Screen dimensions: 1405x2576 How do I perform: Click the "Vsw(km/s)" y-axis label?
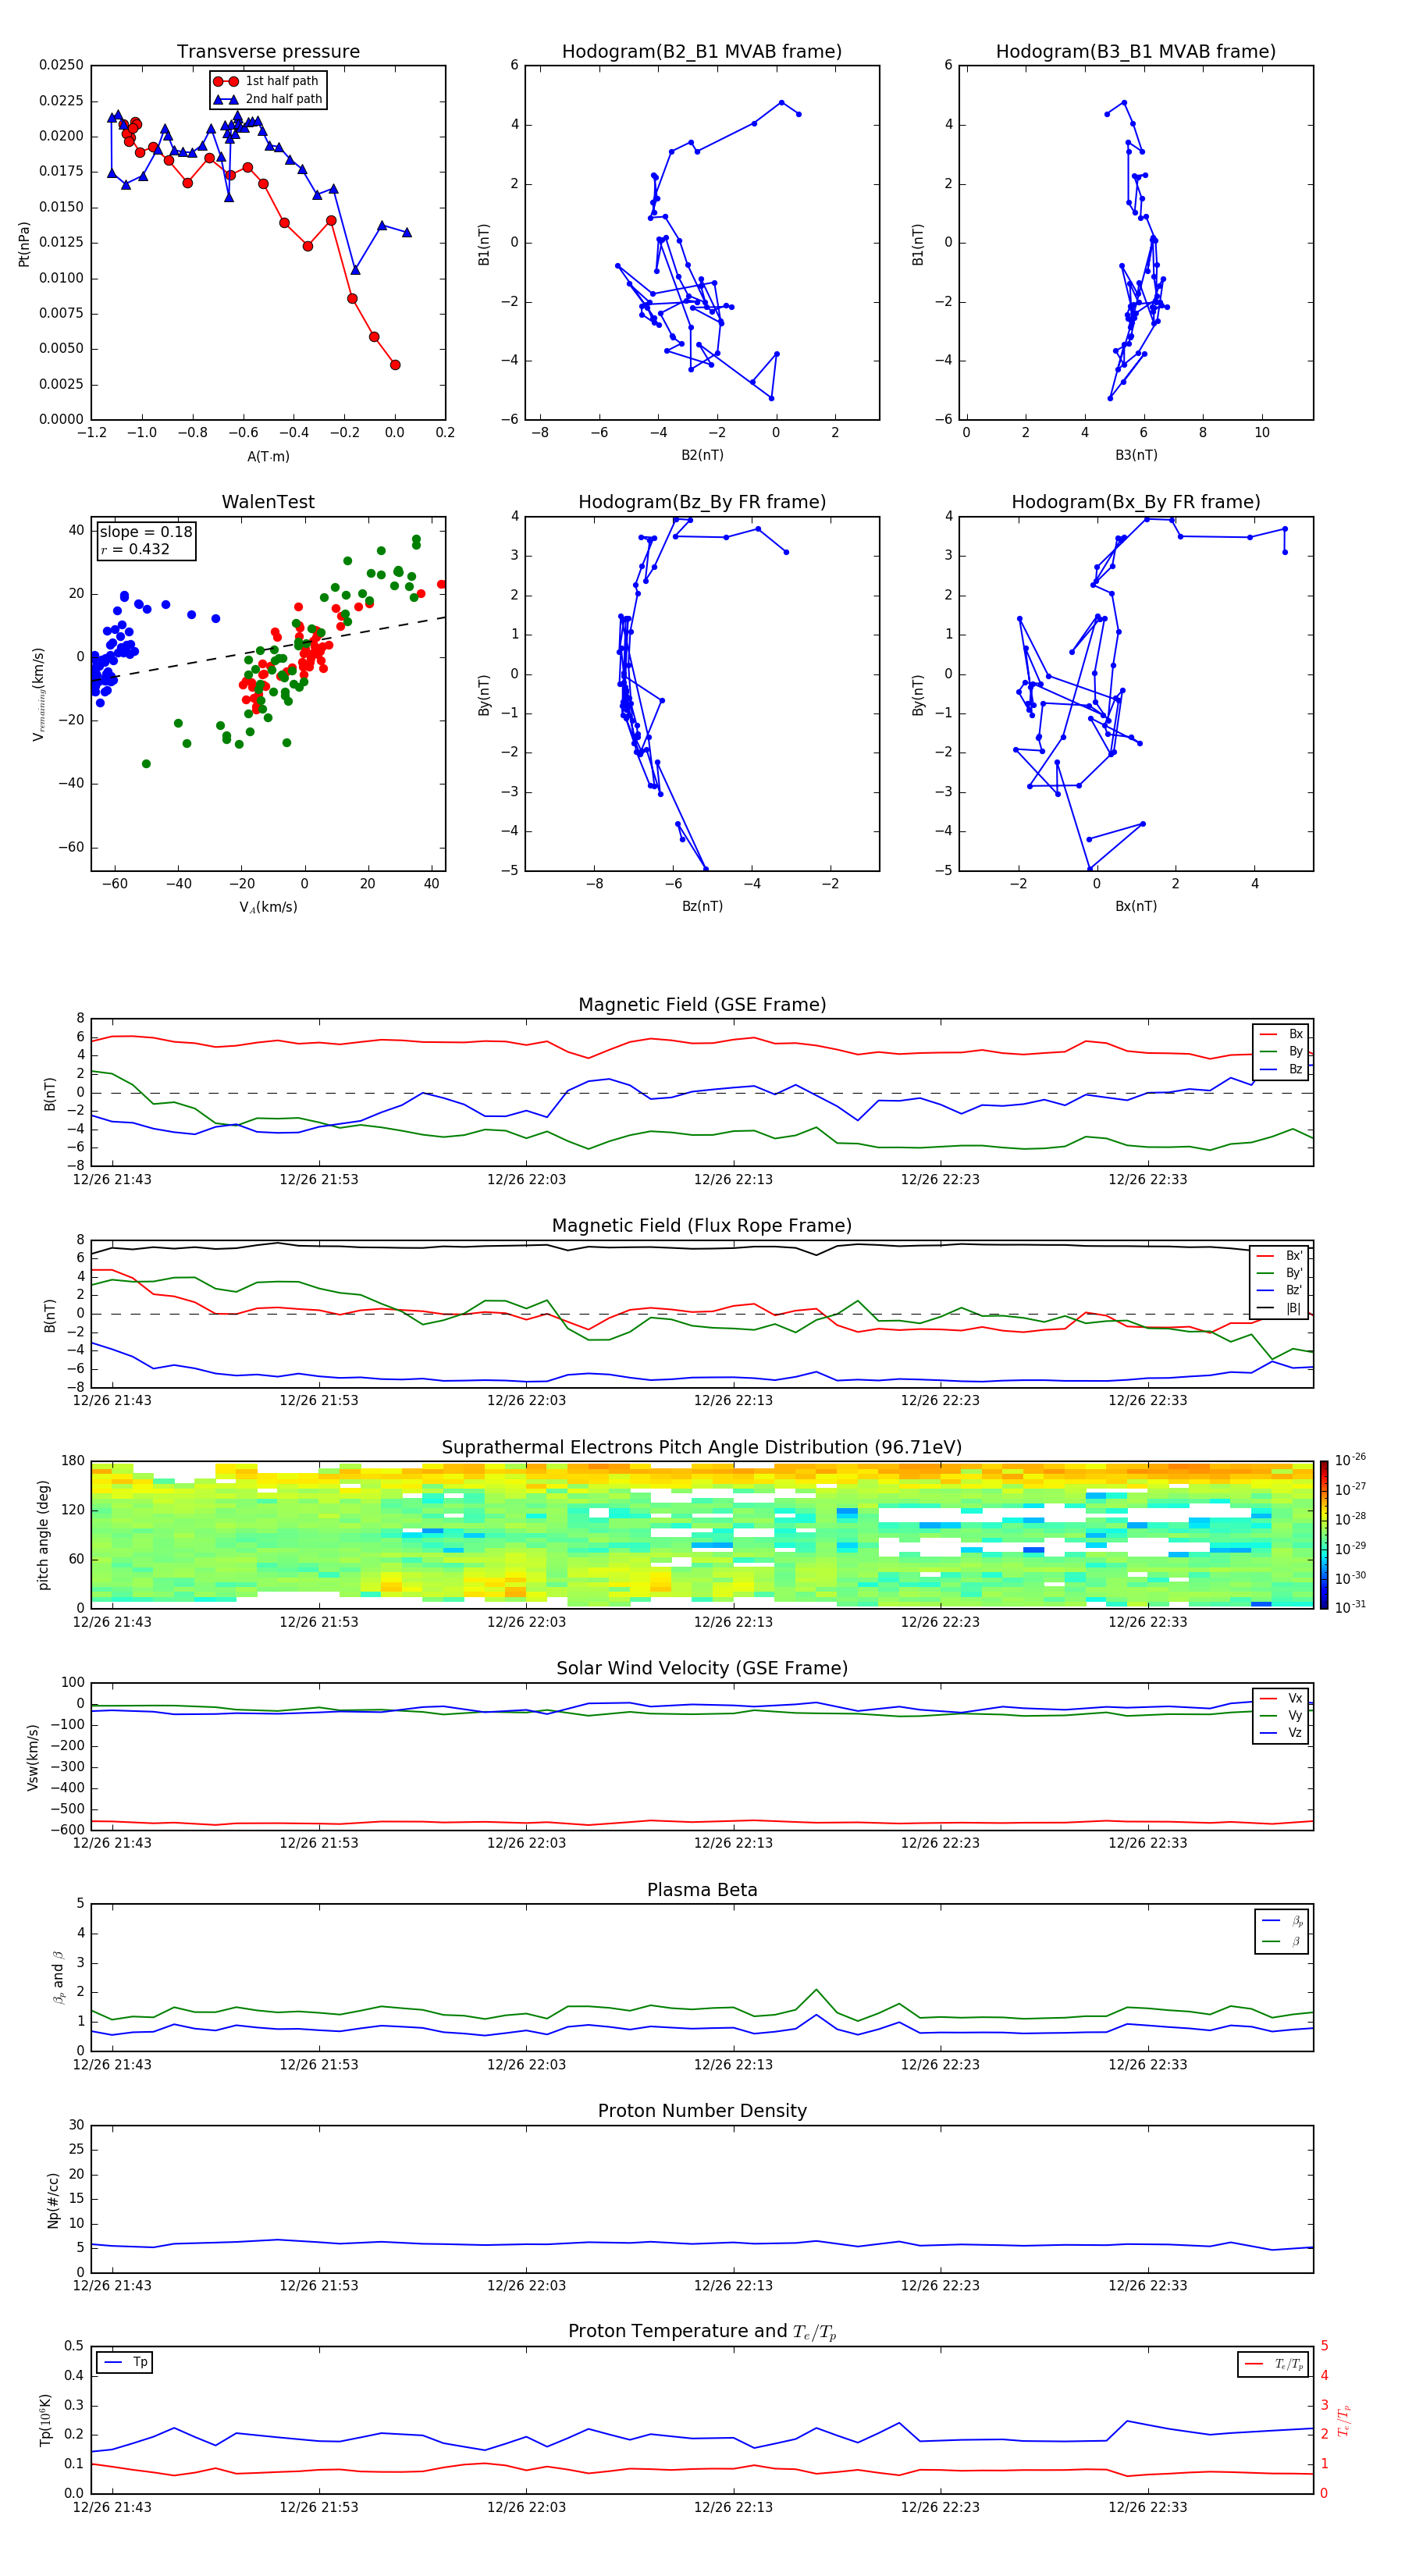[33, 1757]
